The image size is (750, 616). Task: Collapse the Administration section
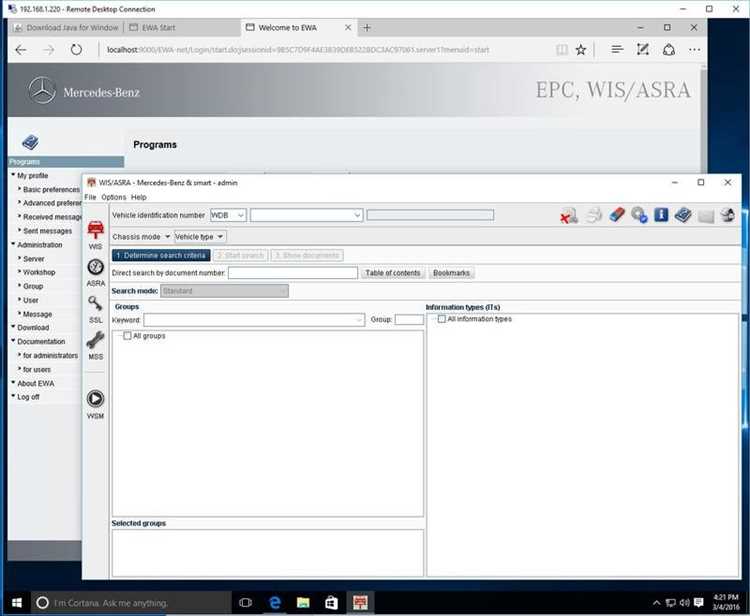point(39,245)
